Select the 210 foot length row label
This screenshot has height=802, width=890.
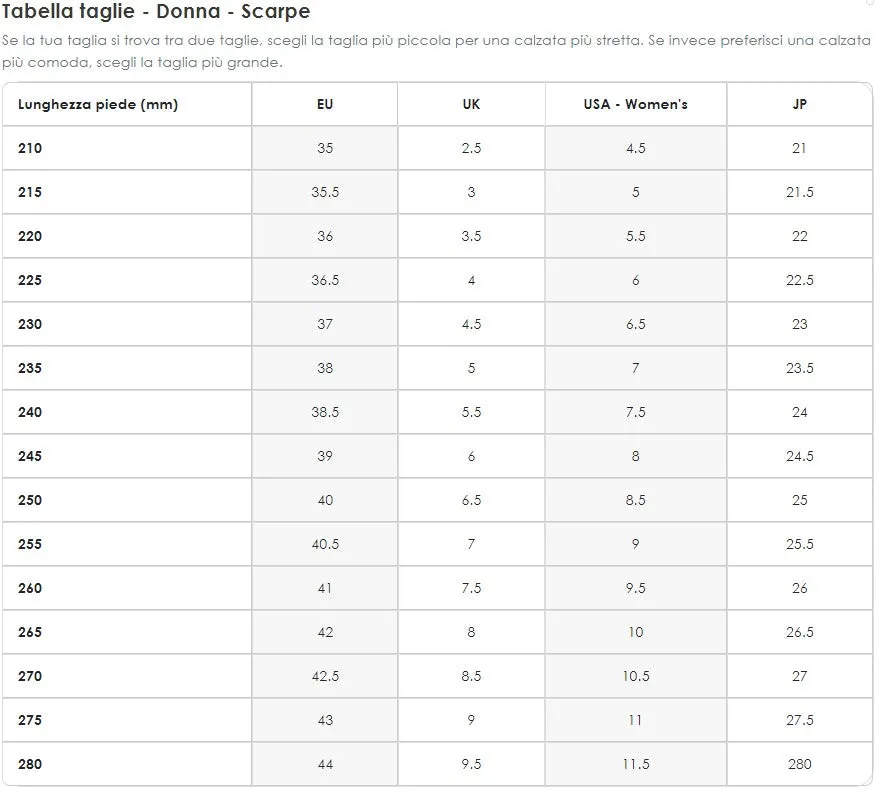[x=30, y=148]
